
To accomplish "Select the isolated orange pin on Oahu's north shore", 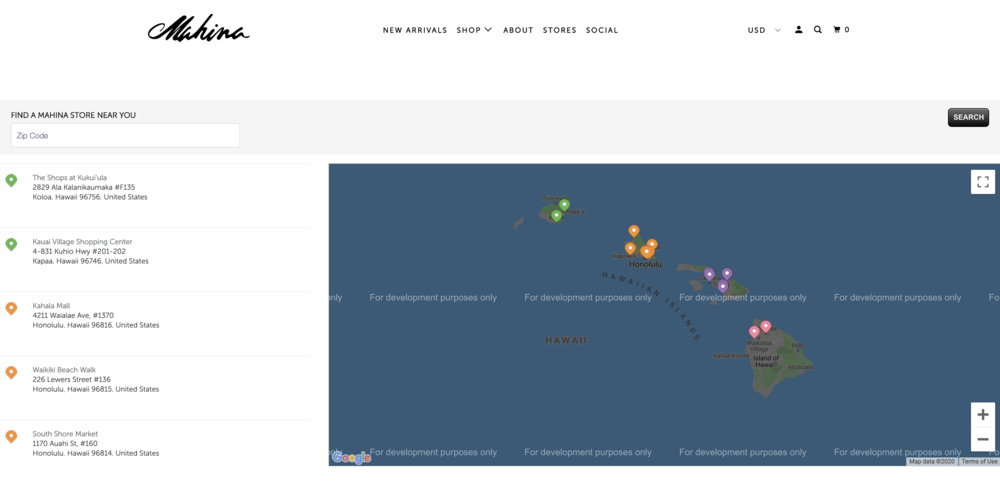I will [x=633, y=230].
